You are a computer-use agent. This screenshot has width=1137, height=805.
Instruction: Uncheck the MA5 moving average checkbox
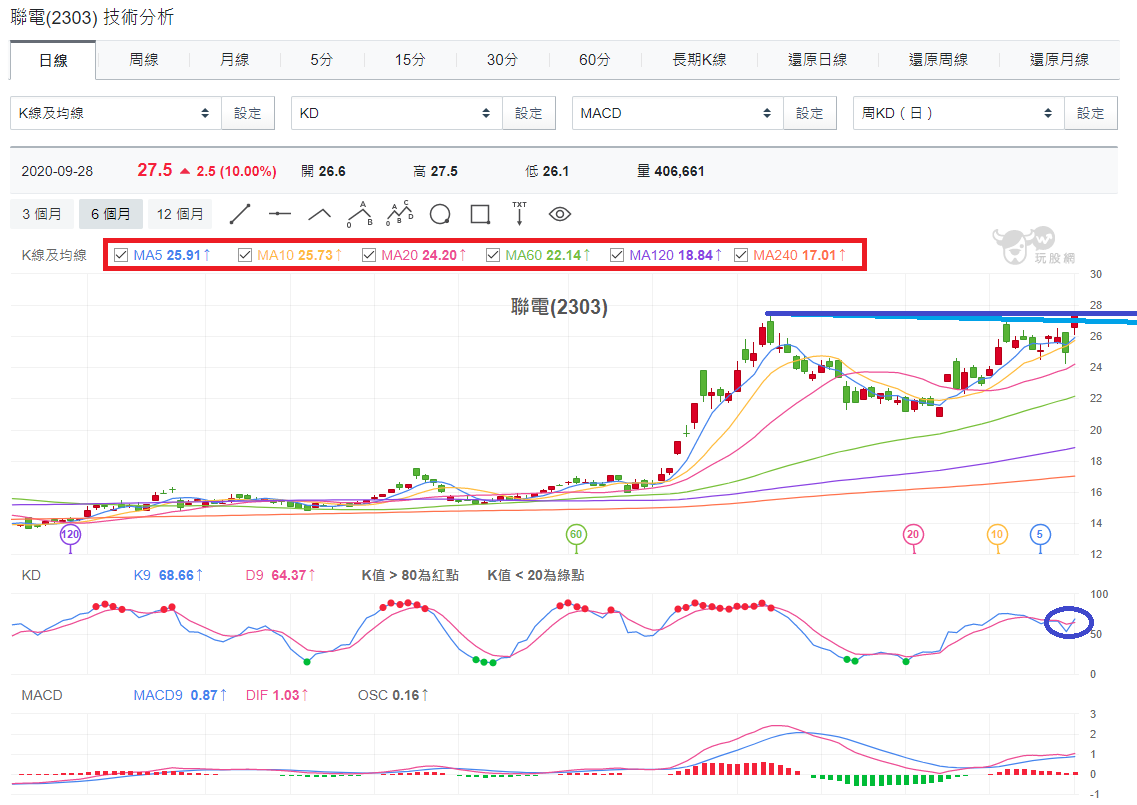click(x=121, y=255)
